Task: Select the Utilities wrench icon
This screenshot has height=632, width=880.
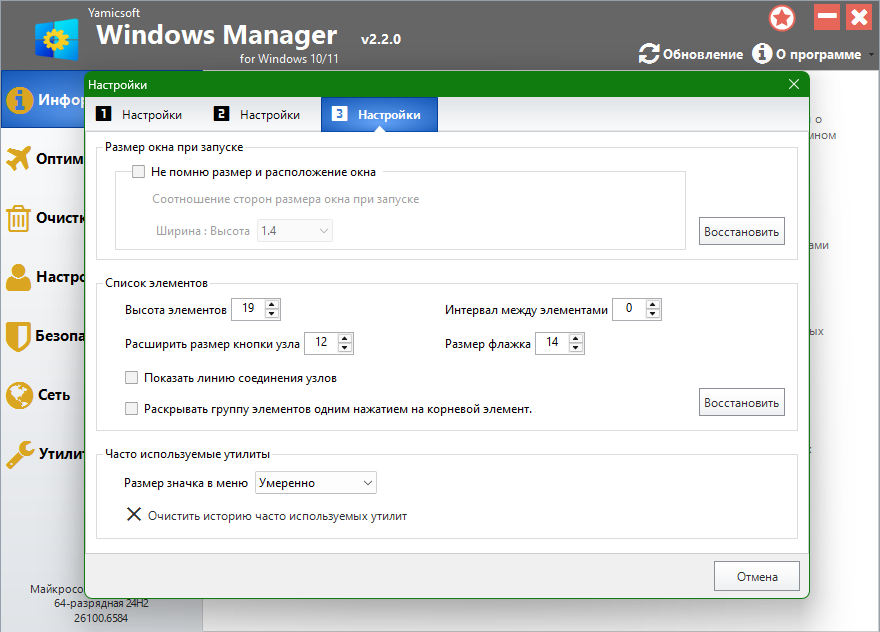Action: tap(19, 454)
